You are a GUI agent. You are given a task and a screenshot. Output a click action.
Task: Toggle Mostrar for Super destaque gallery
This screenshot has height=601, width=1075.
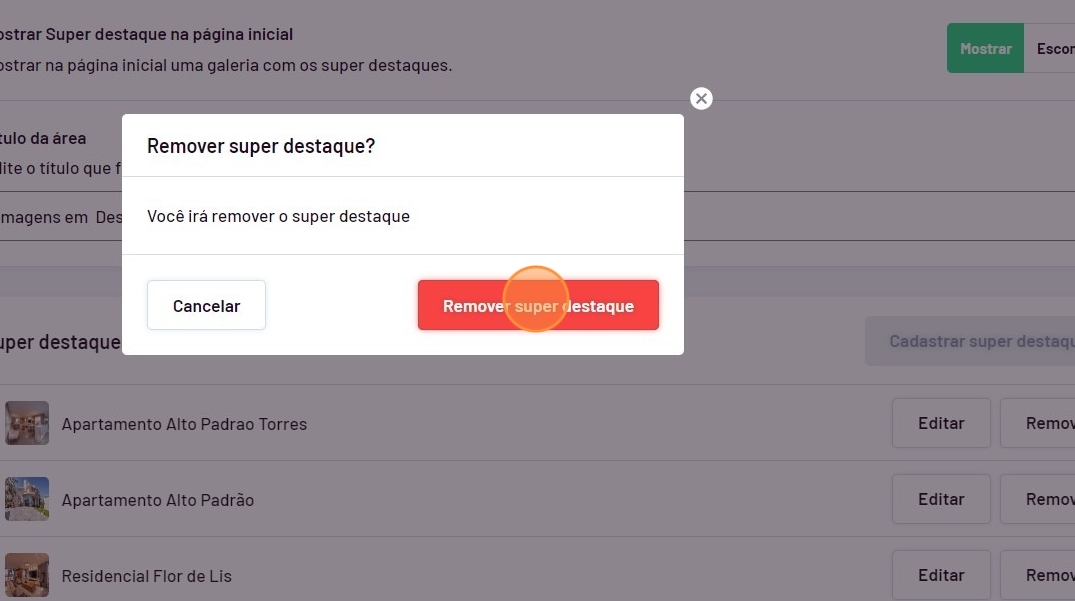985,49
